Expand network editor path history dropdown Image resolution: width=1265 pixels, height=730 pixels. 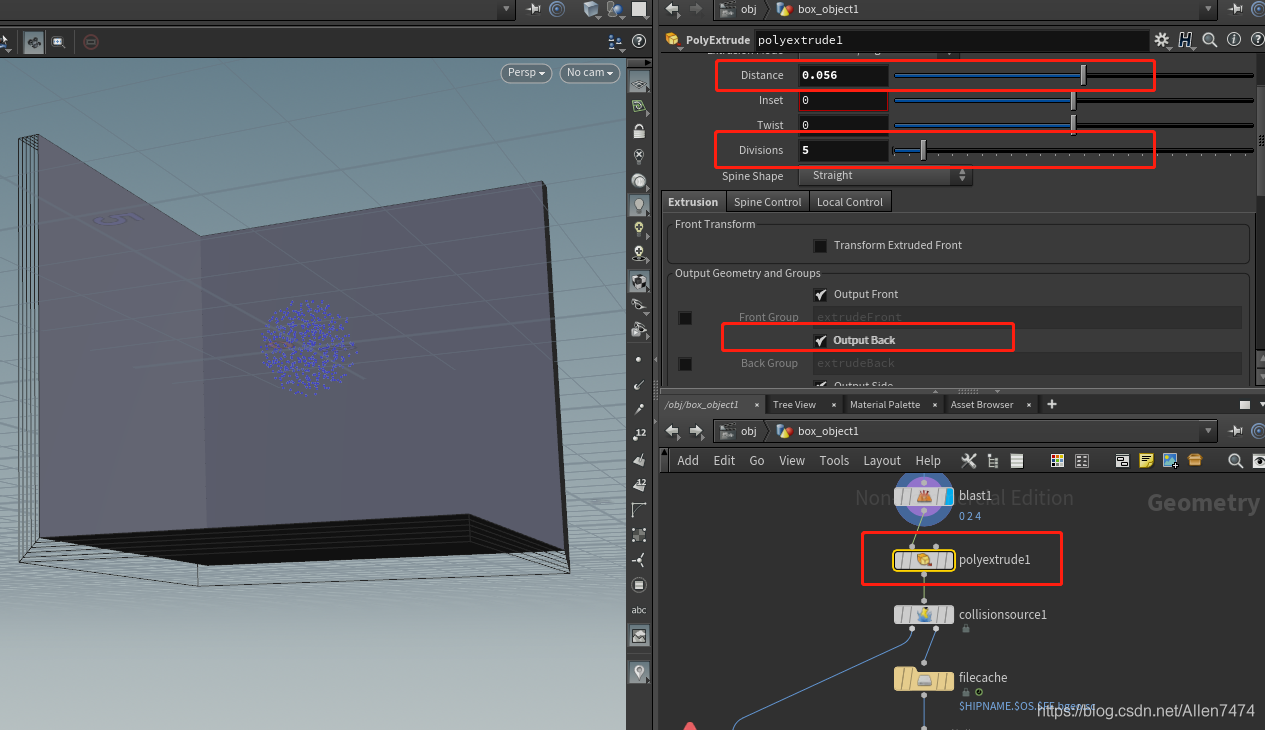pyautogui.click(x=1209, y=431)
